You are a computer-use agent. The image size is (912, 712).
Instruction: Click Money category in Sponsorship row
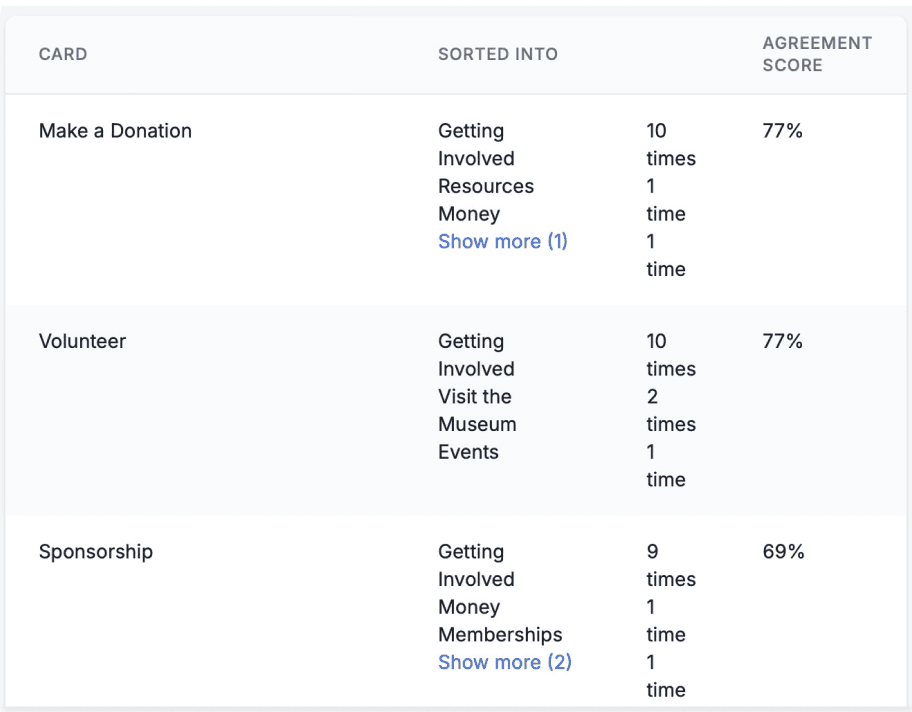[x=469, y=607]
